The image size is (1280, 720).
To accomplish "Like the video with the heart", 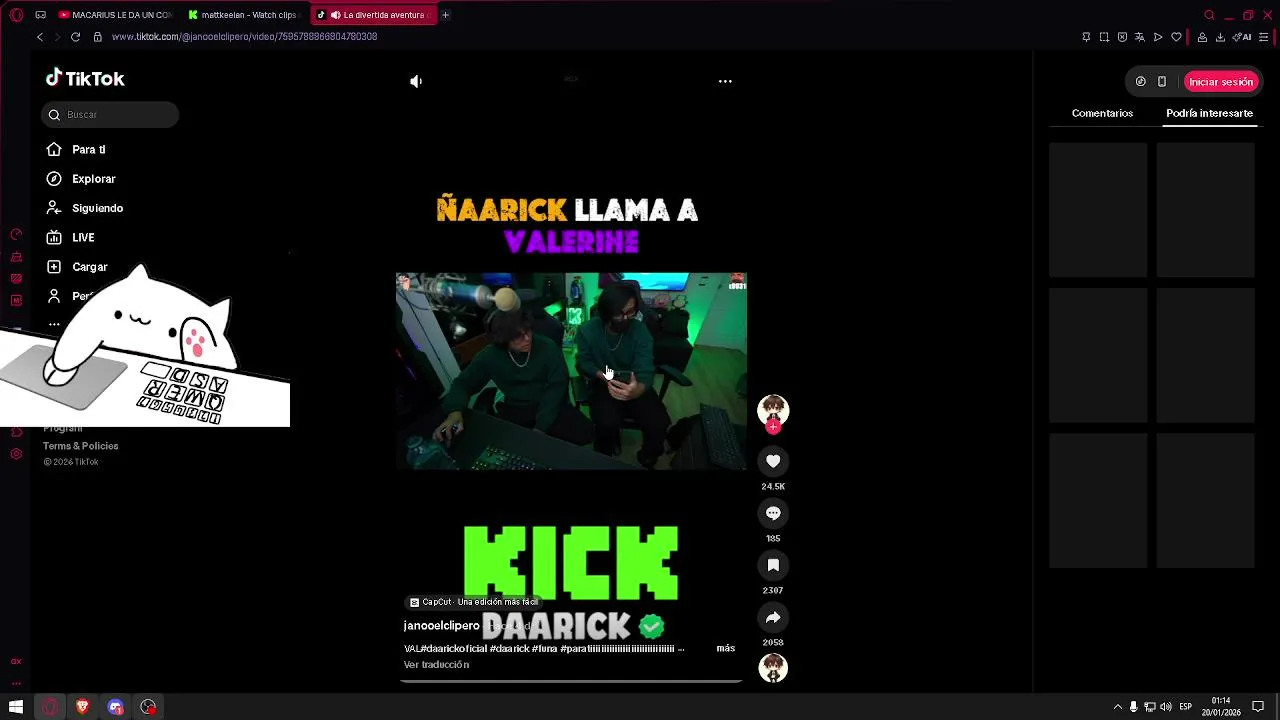I will pos(773,461).
